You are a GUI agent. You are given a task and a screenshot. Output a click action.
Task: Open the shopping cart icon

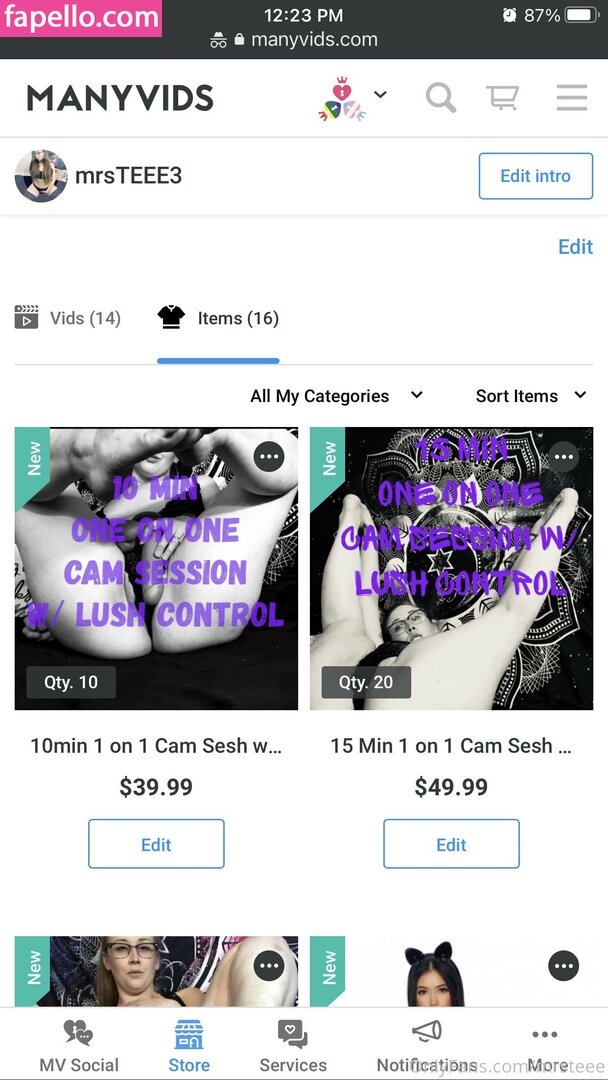503,98
